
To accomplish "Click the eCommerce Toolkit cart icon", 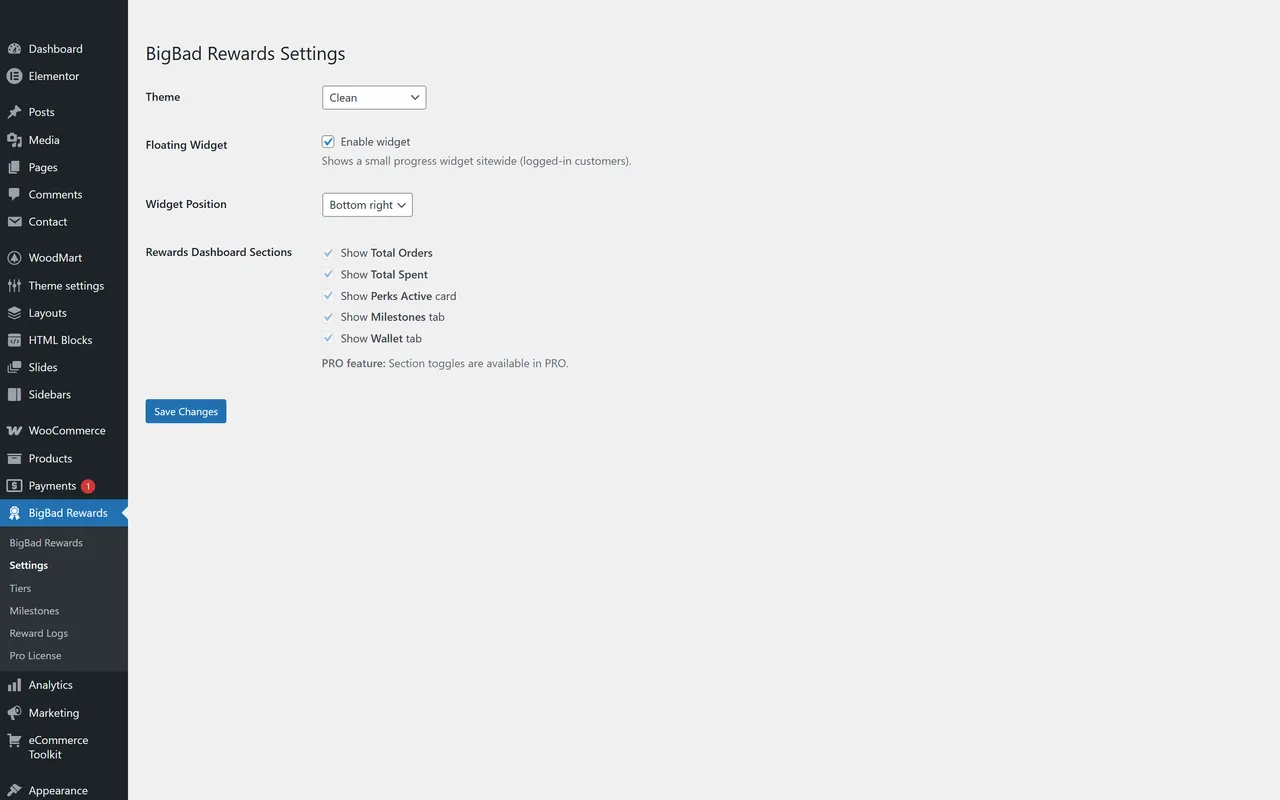I will tap(14, 741).
